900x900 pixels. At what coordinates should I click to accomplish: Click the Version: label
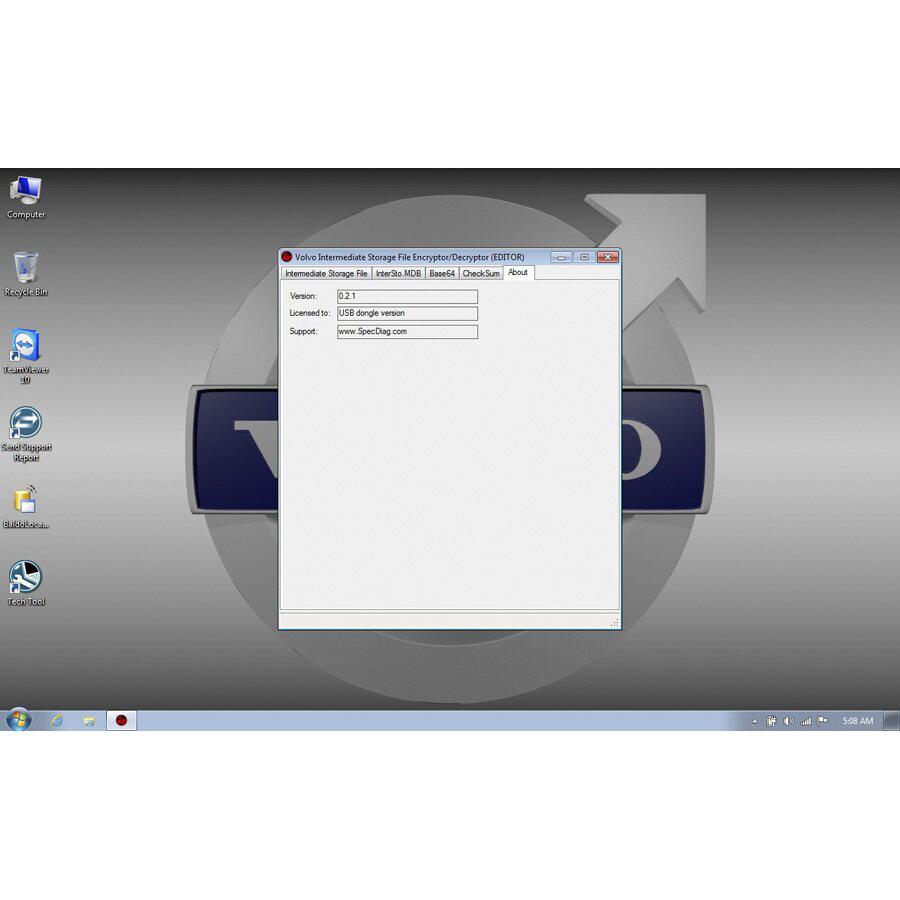point(304,296)
